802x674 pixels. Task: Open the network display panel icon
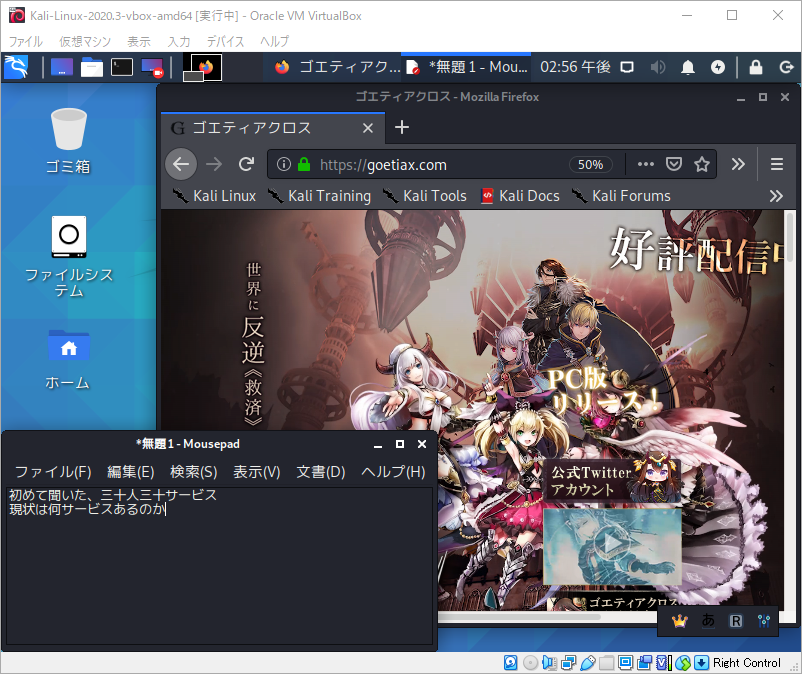(627, 67)
